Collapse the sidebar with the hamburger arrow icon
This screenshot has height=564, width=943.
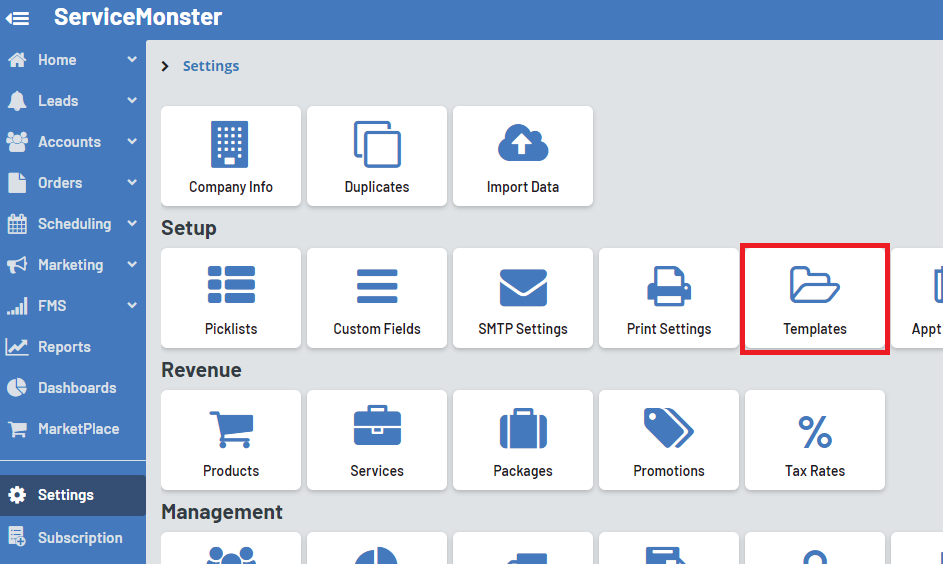click(18, 18)
